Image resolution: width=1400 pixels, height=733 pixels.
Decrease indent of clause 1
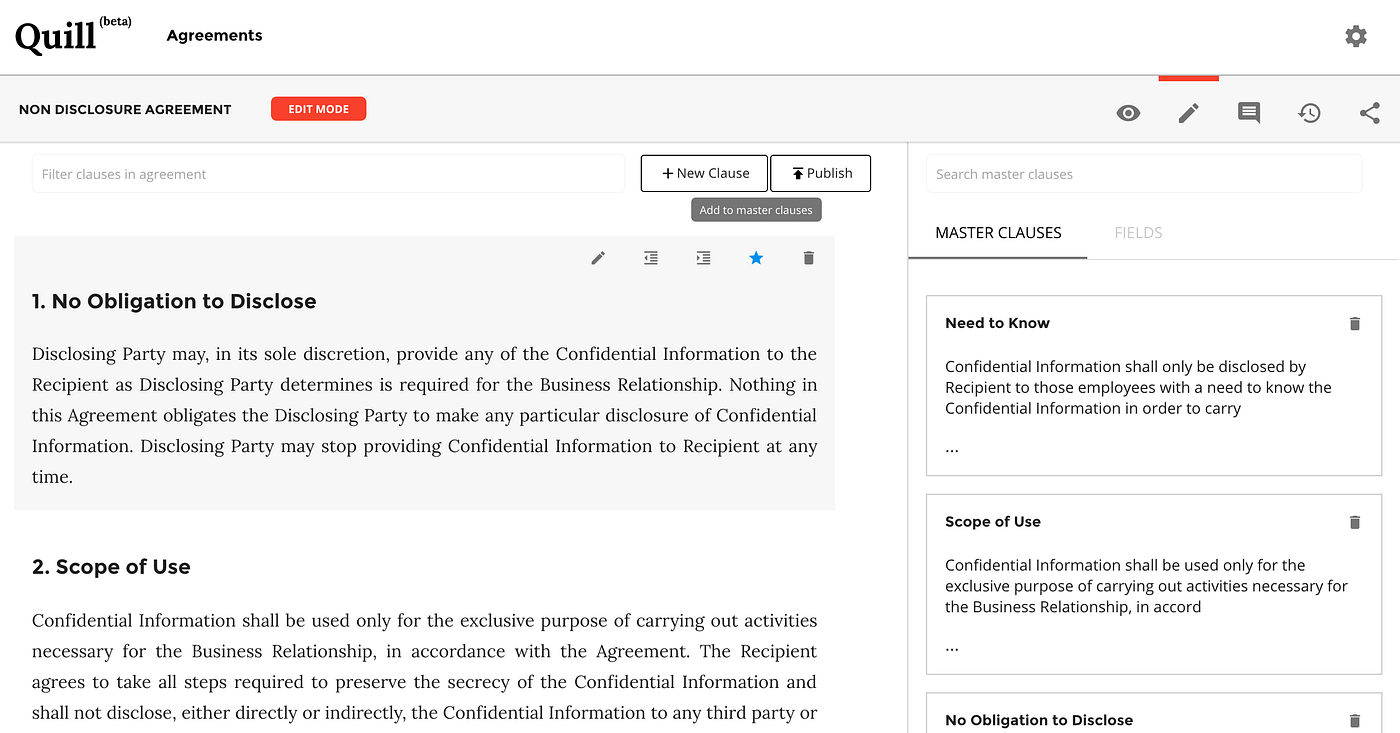[651, 258]
